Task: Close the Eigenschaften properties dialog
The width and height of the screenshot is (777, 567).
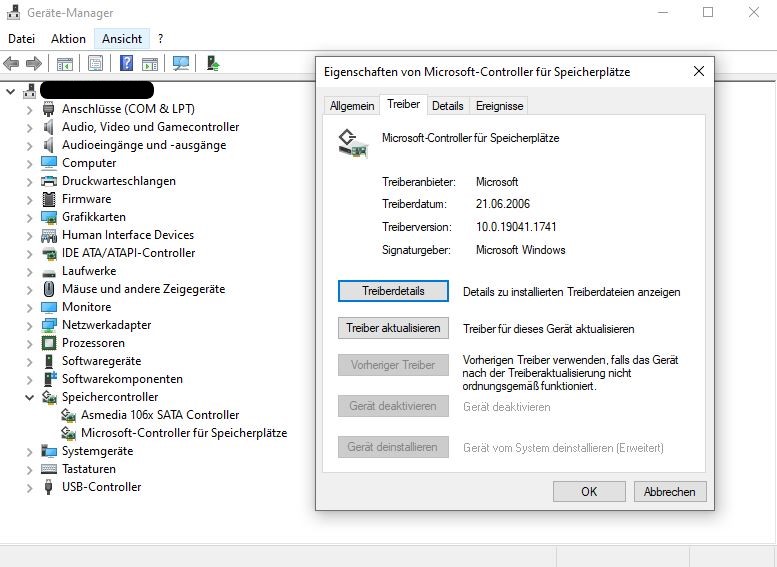Action: click(699, 71)
